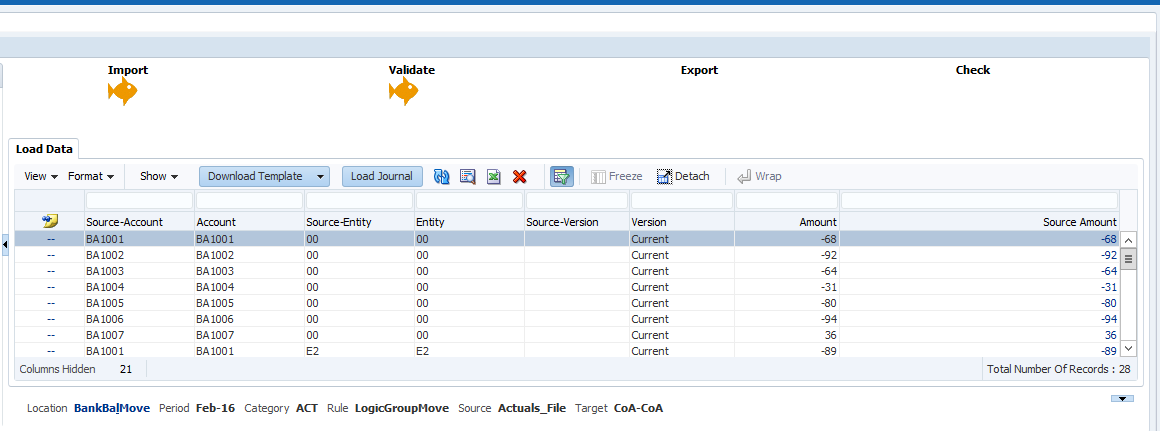Select Source-Account BA1007 cell
This screenshot has width=1160, height=431.
coord(139,335)
